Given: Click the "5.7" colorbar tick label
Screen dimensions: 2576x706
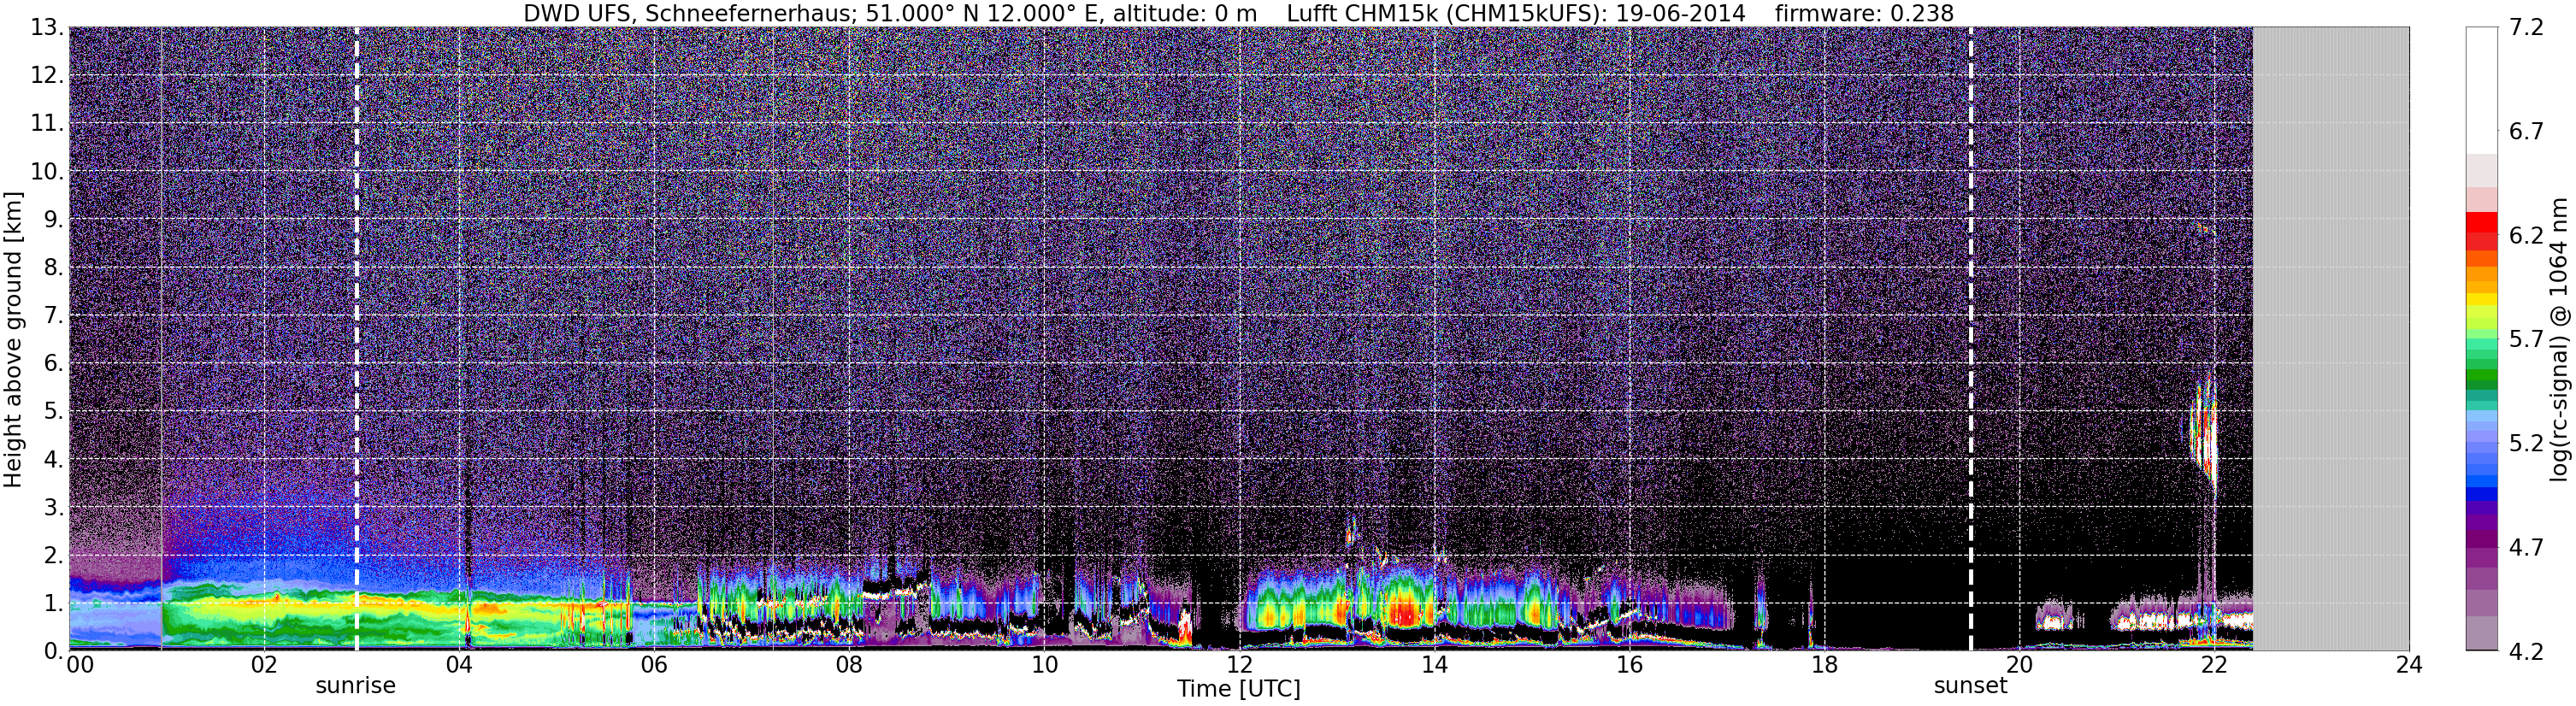Looking at the screenshot, I should pyautogui.click(x=2526, y=340).
